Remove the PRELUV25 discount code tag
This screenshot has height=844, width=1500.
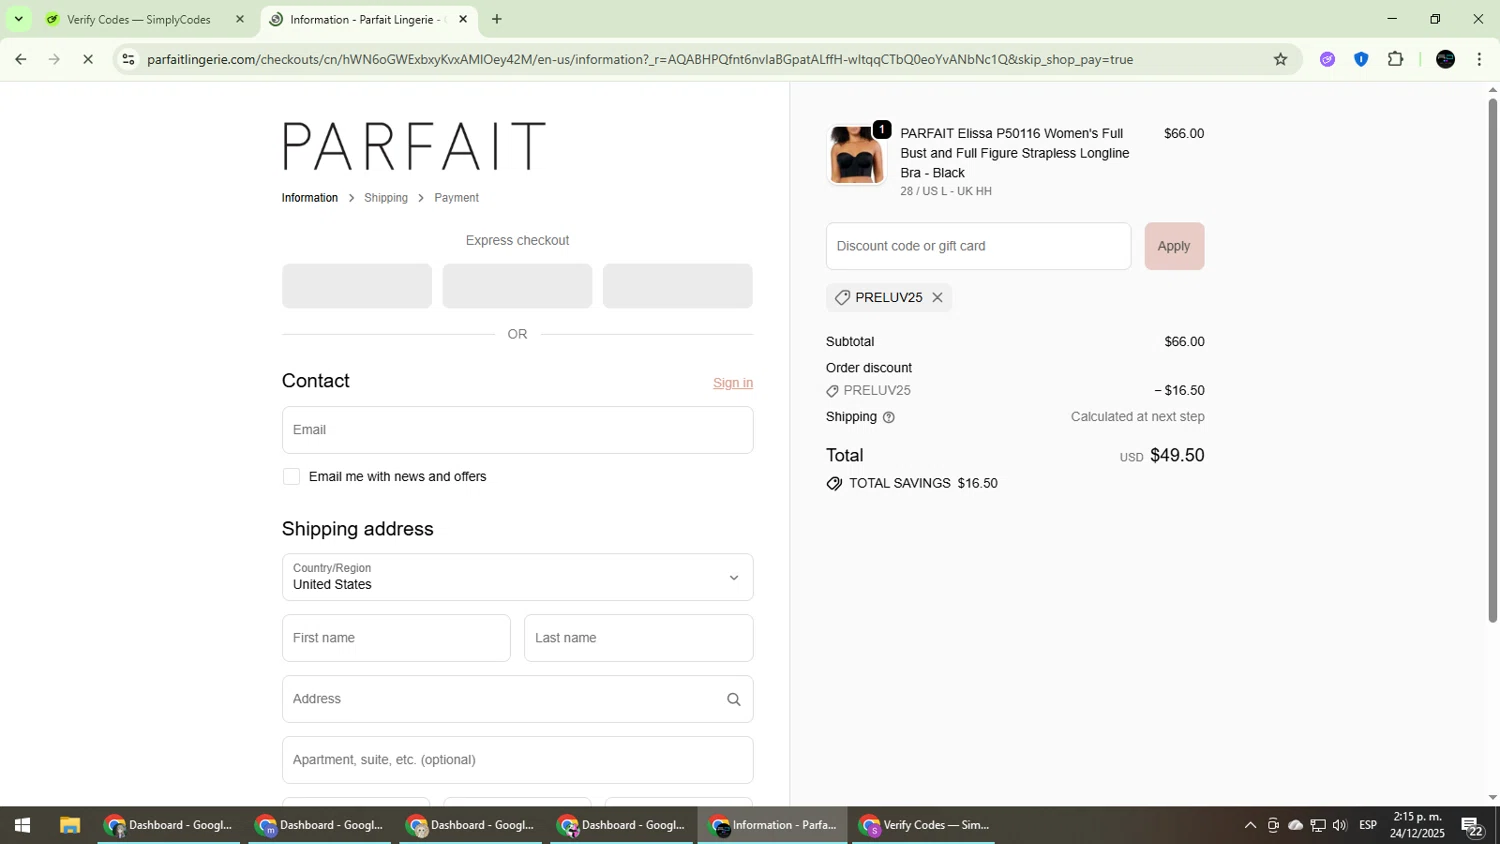click(937, 297)
